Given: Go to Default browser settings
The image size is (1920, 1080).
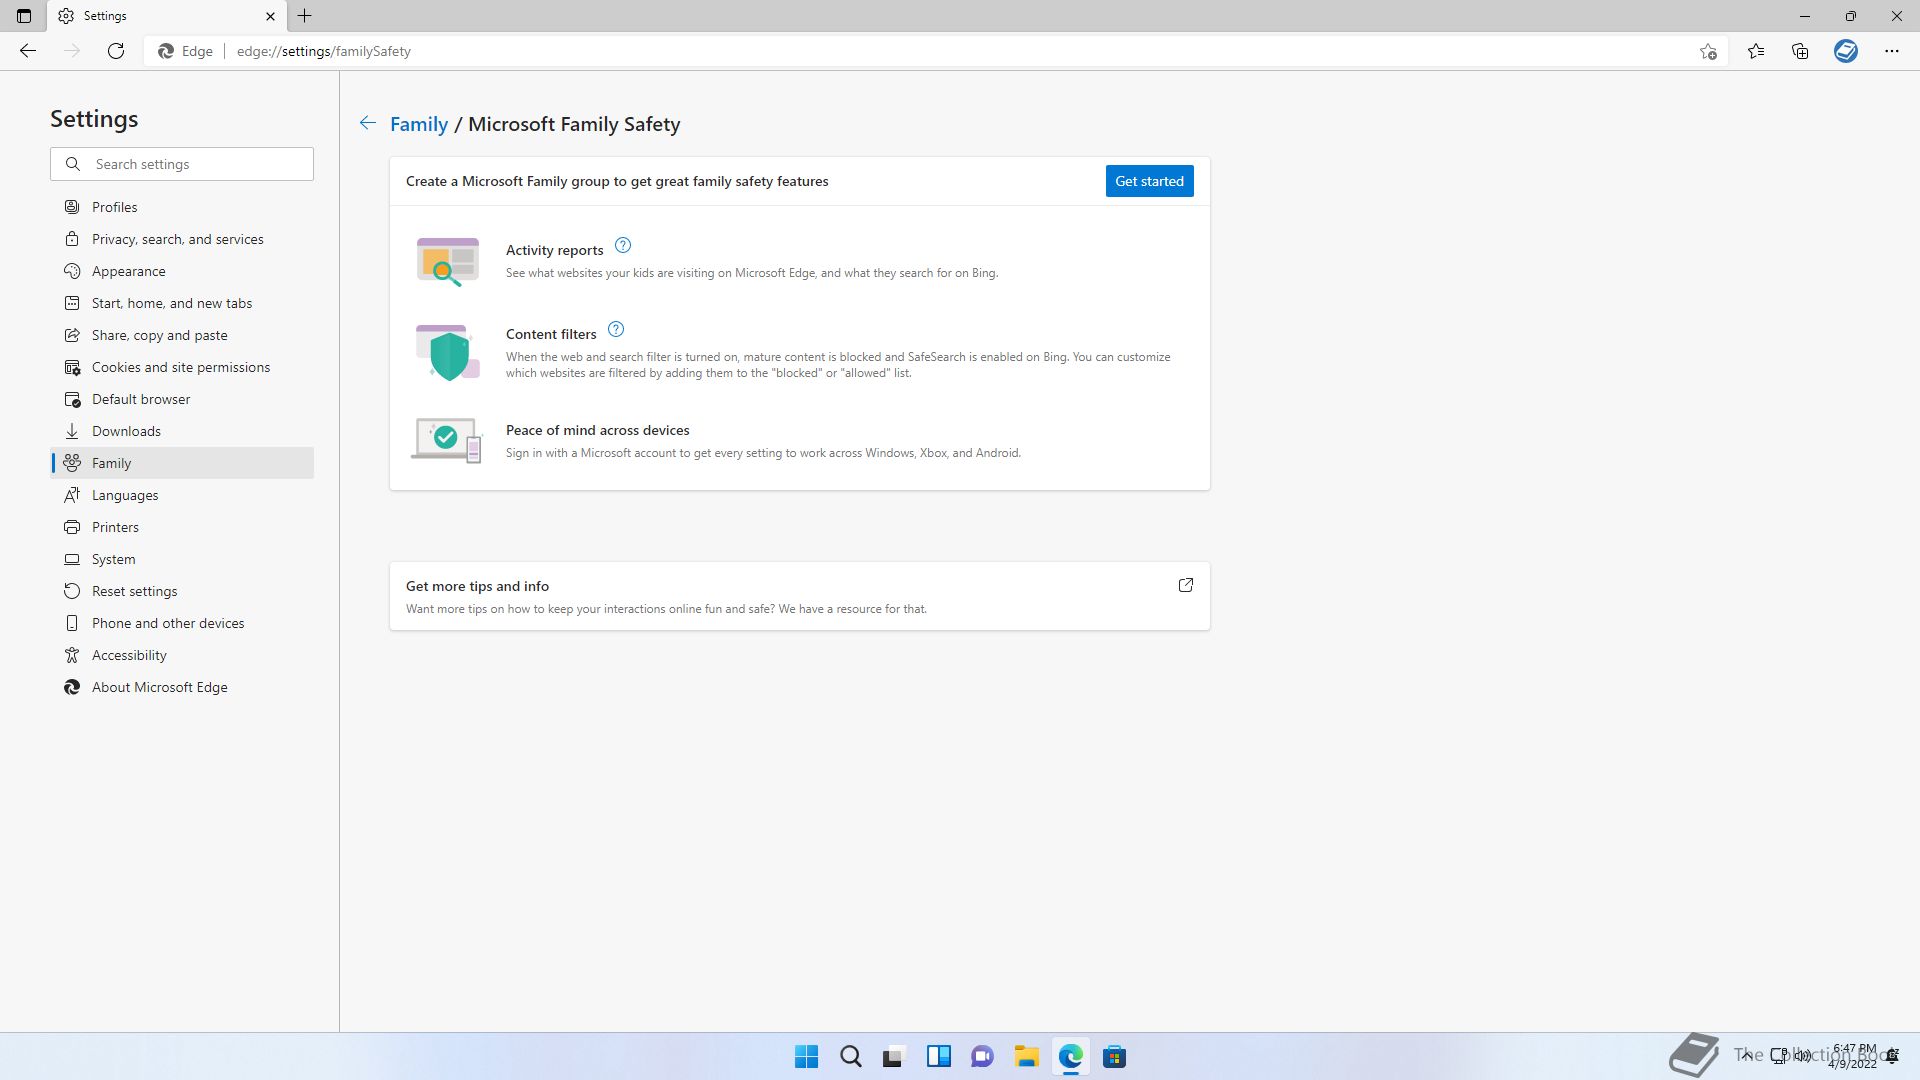Looking at the screenshot, I should [x=182, y=399].
